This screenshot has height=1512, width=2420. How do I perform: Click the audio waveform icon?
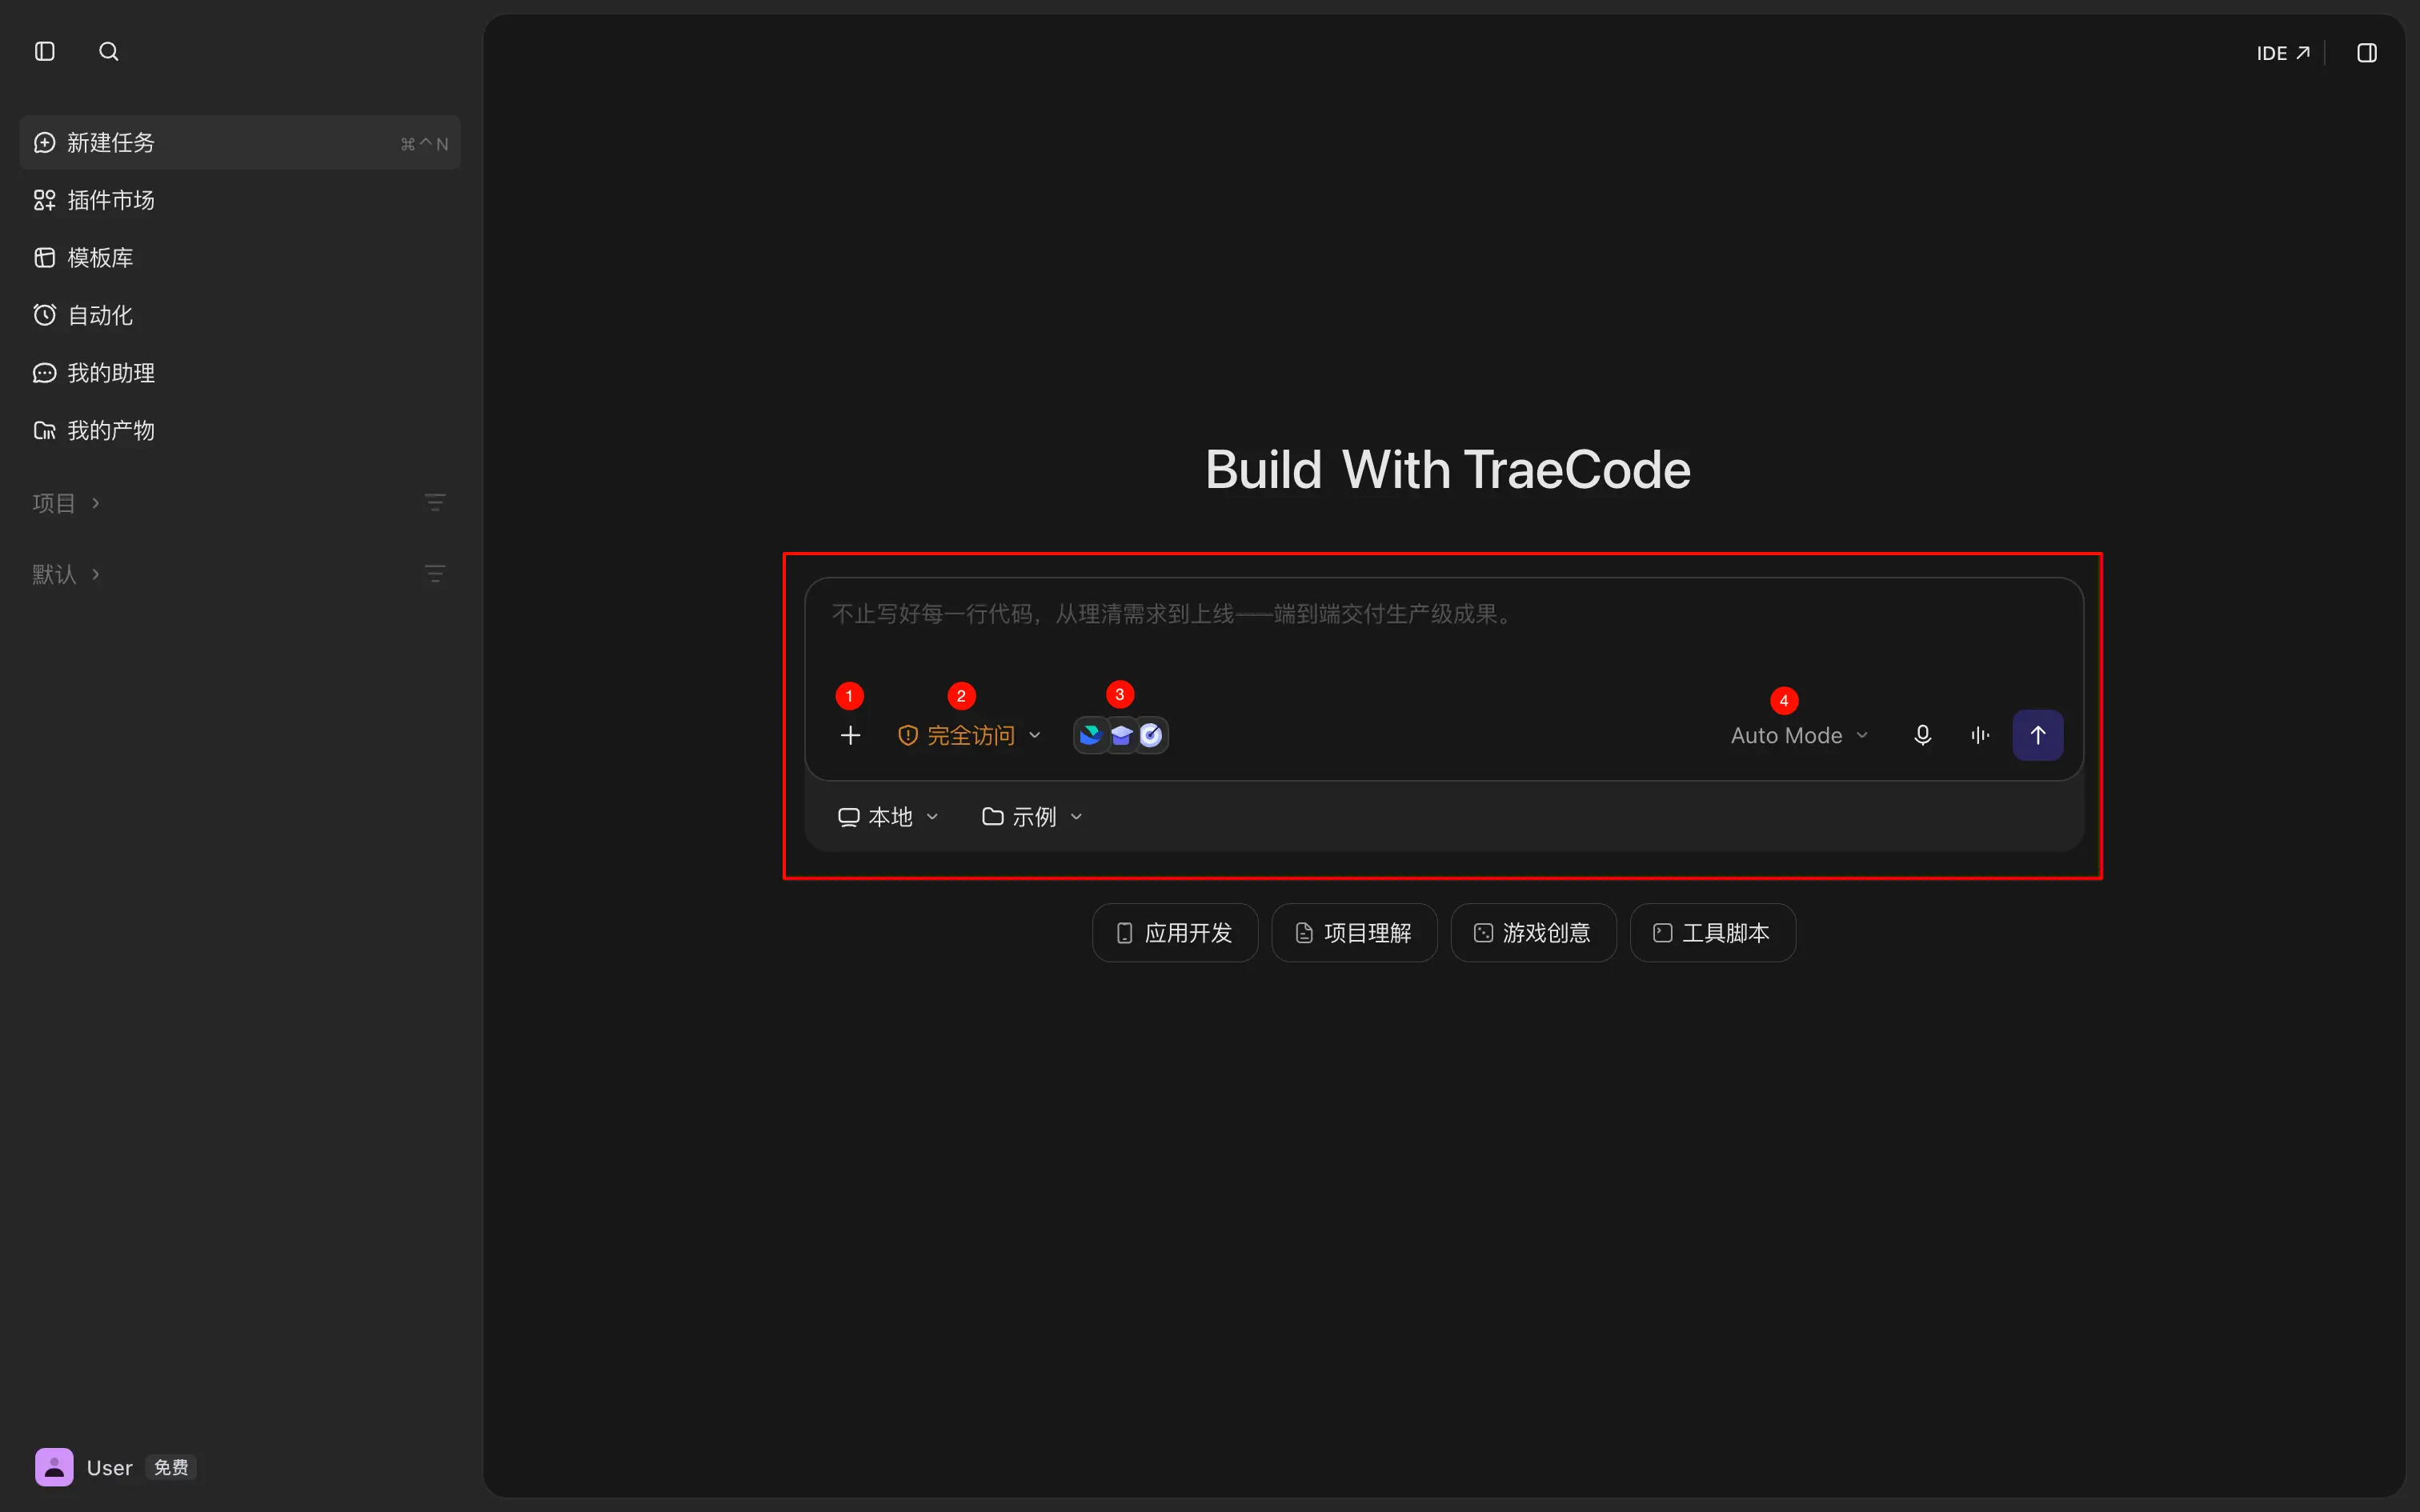click(x=1980, y=736)
